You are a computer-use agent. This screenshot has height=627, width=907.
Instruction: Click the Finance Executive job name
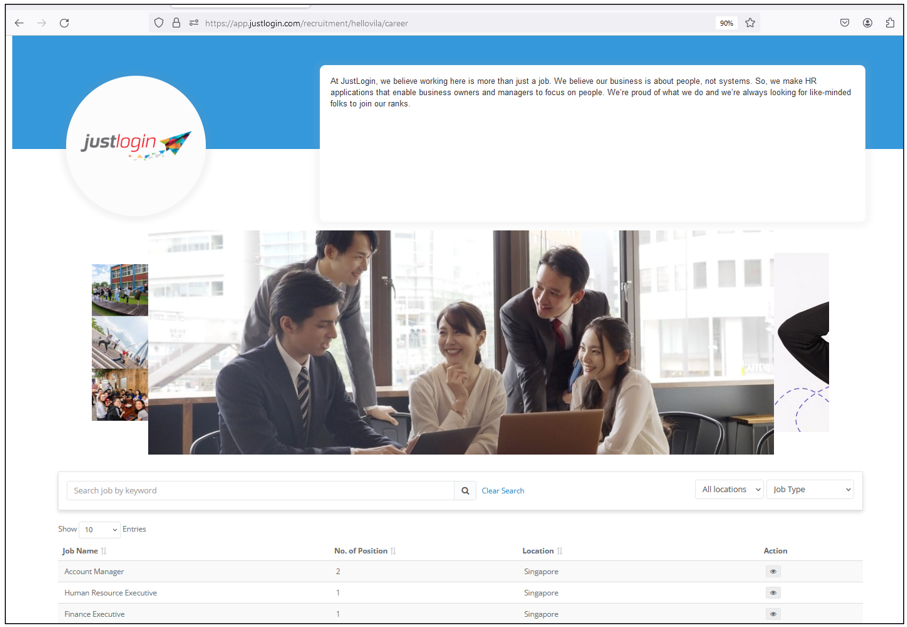tap(94, 614)
